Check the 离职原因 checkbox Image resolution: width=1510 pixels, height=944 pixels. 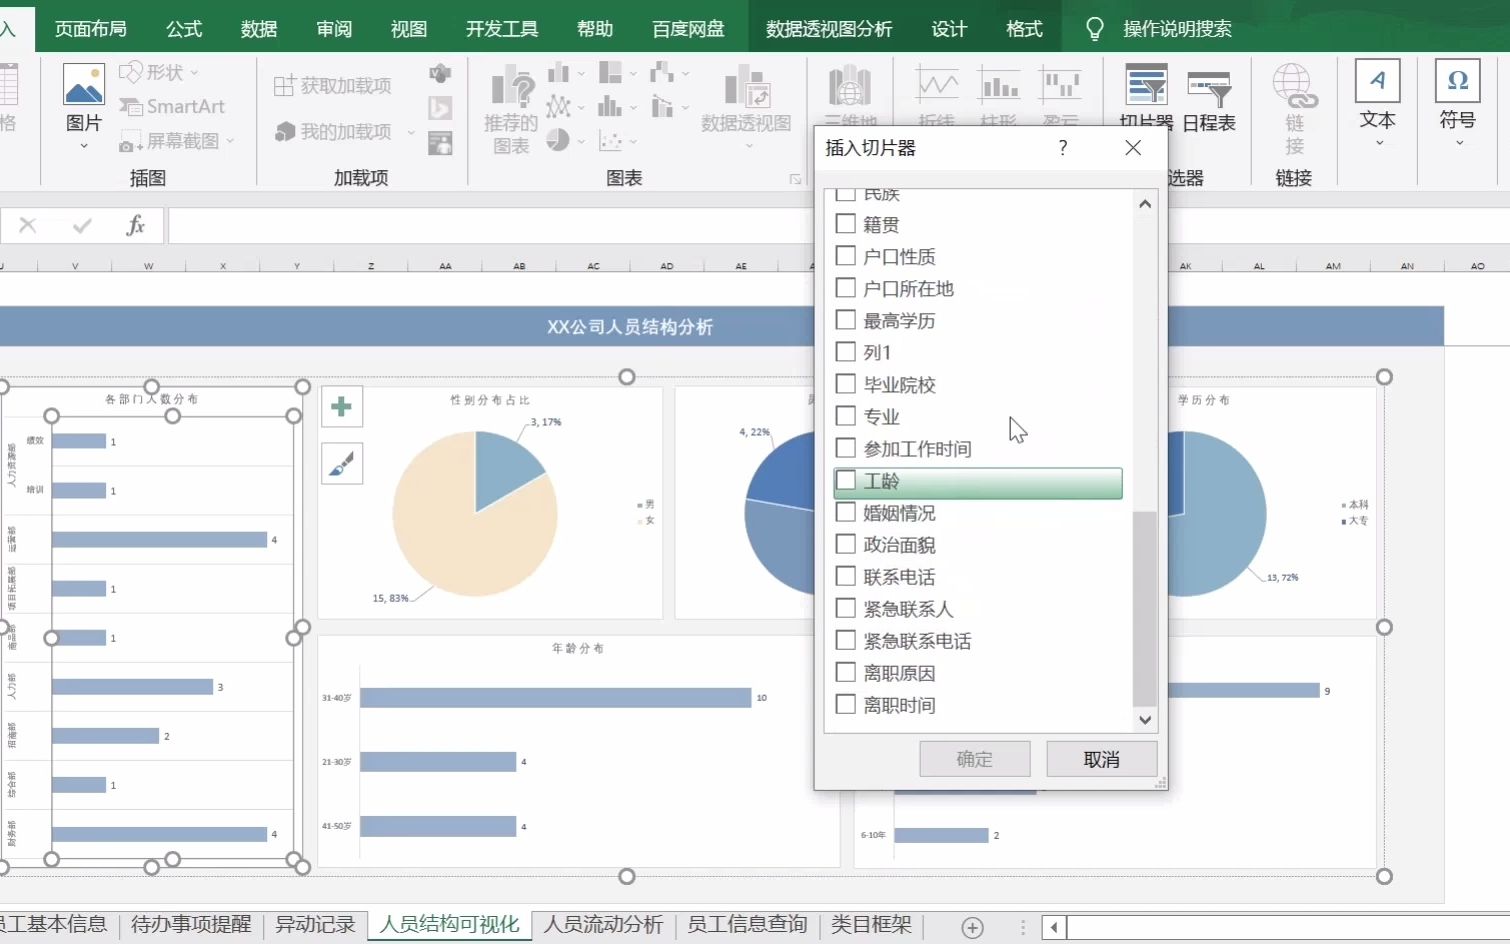(845, 672)
